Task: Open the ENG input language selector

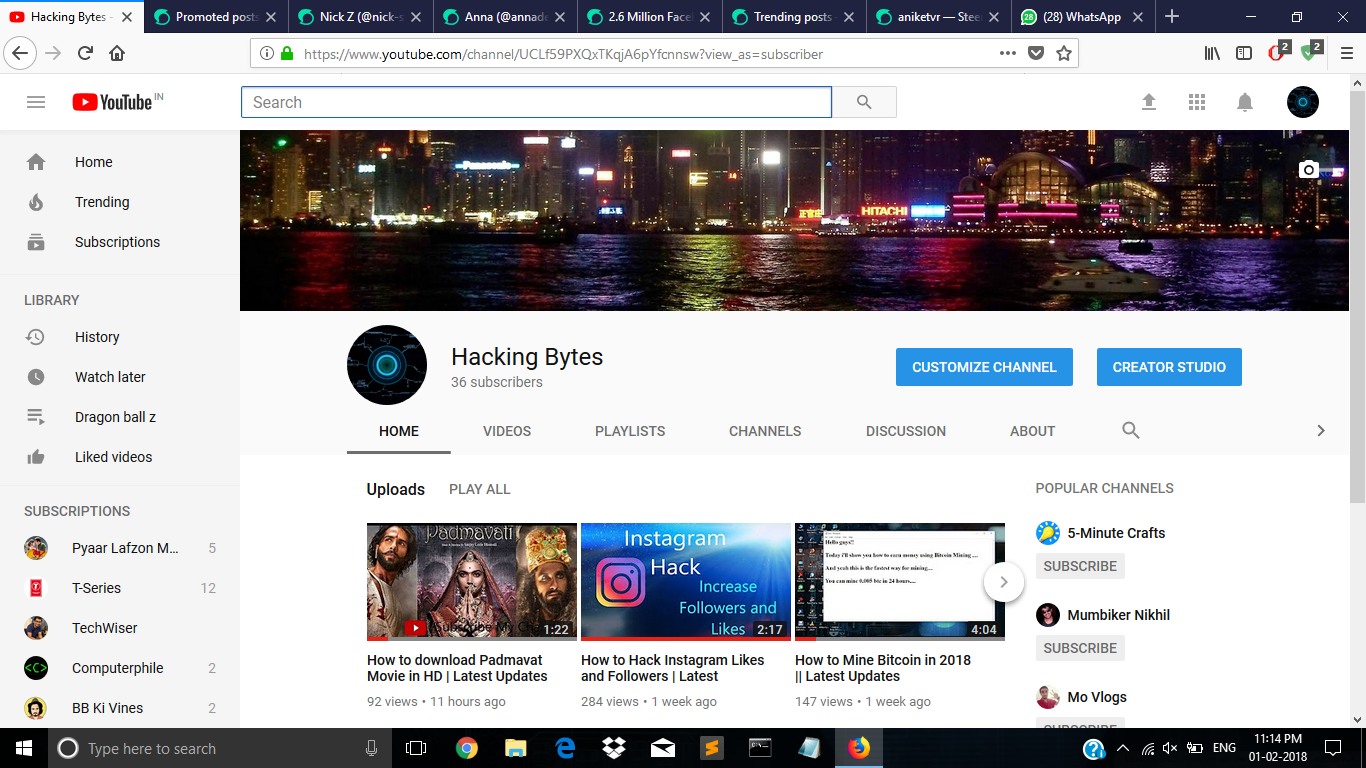Action: 1224,748
